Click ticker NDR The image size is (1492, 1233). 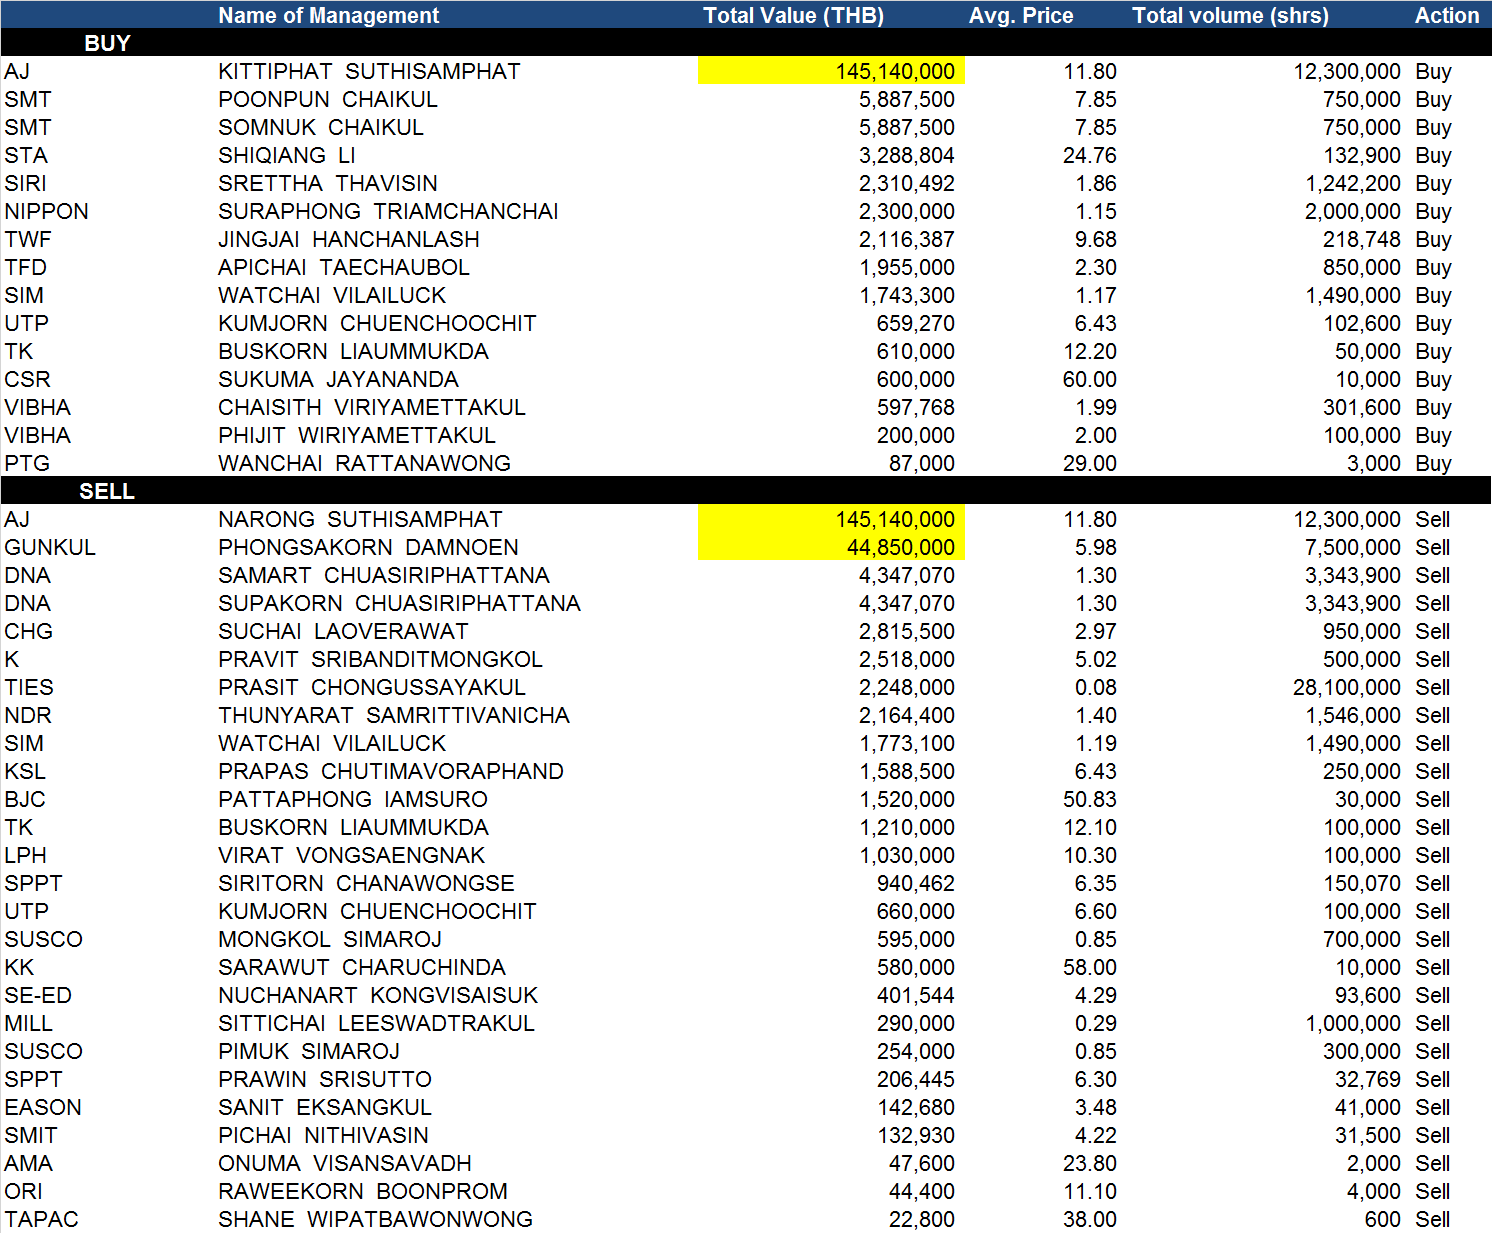click(x=28, y=715)
